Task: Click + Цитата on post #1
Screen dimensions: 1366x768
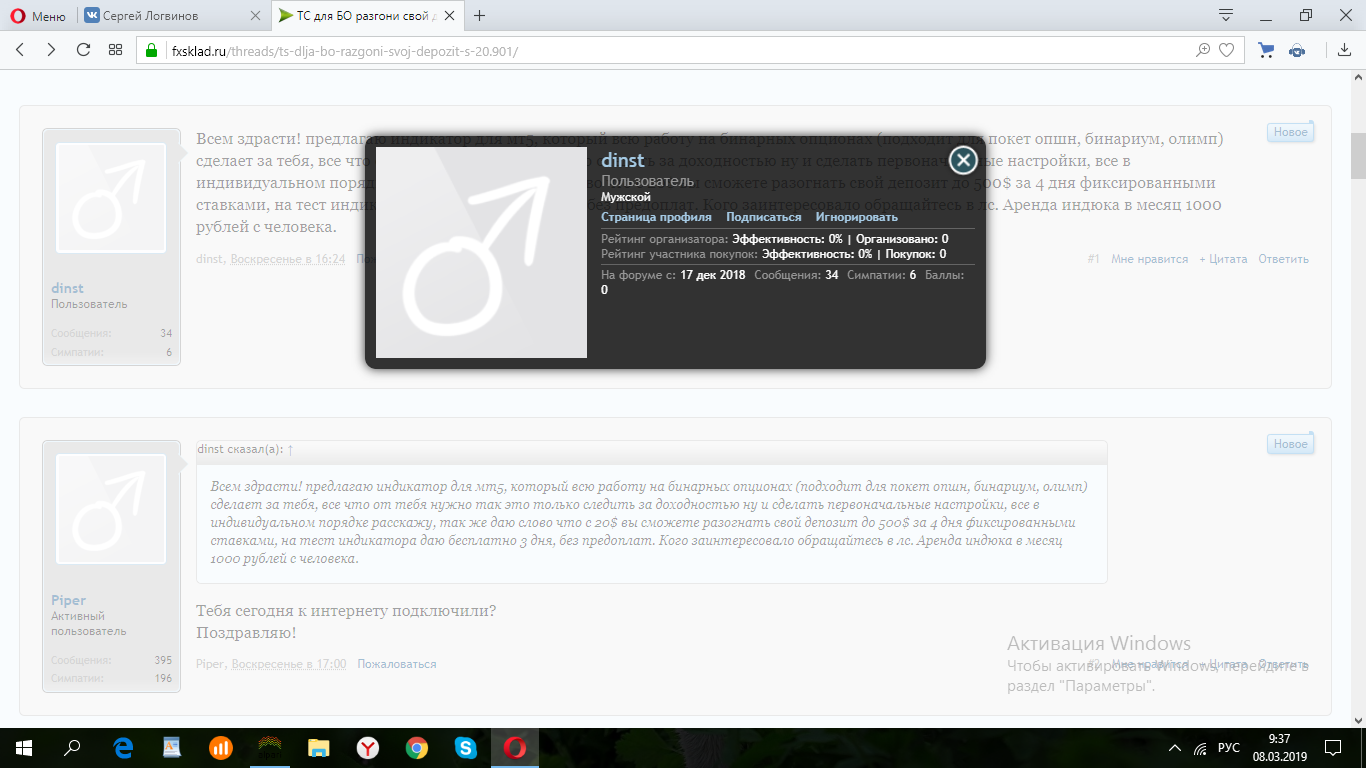Action: pyautogui.click(x=1223, y=259)
